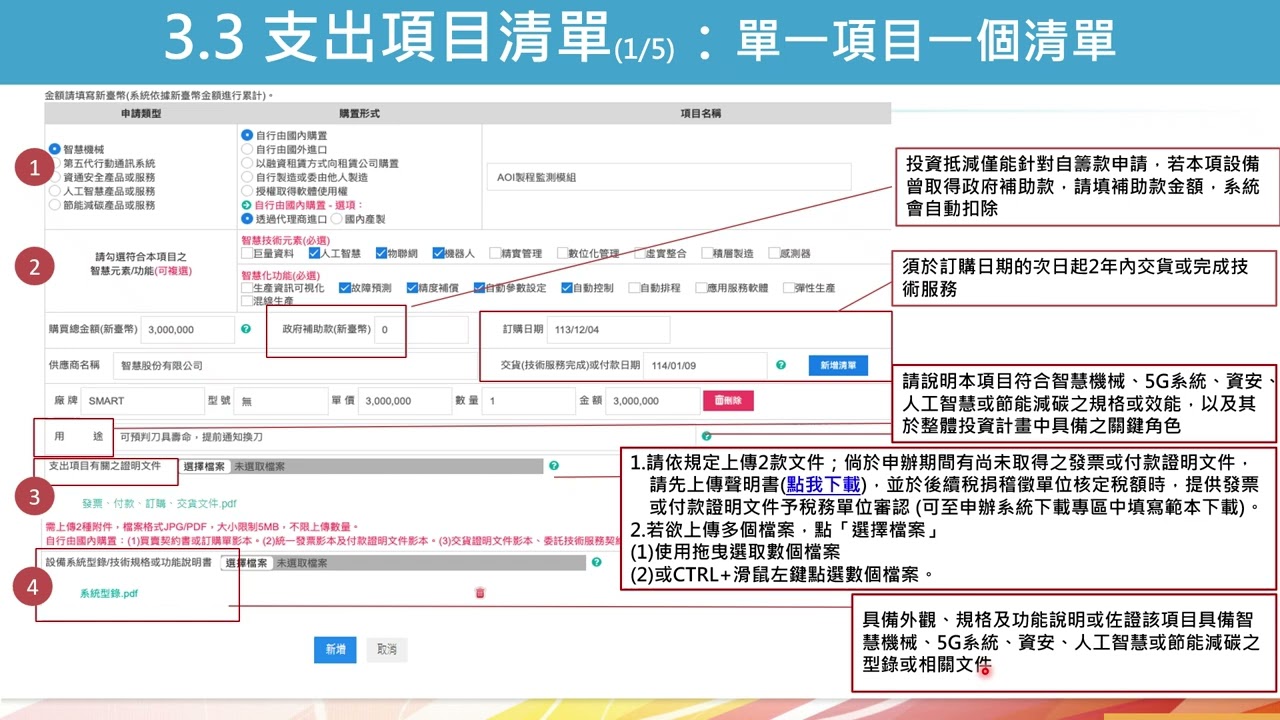The width and height of the screenshot is (1280, 720).
Task: Choose 以融資租賃方式向租賃公司購置 option
Action: click(247, 163)
